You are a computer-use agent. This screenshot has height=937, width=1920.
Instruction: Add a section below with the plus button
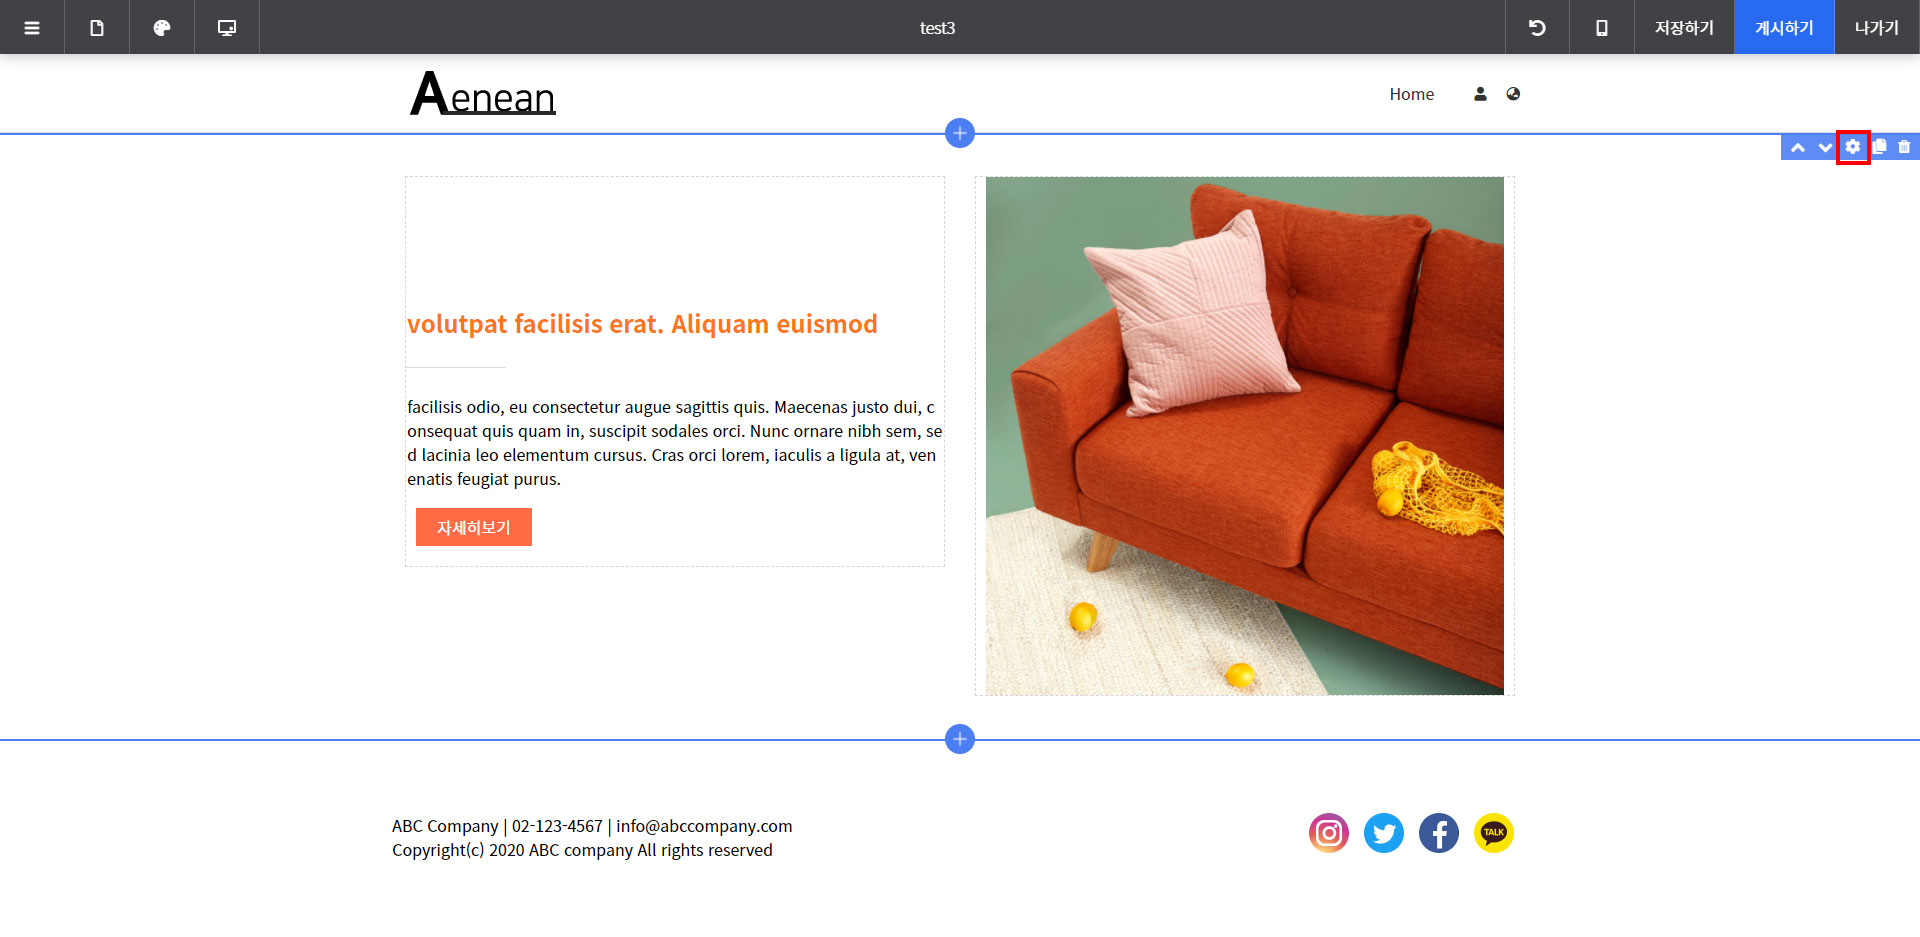[x=960, y=740]
